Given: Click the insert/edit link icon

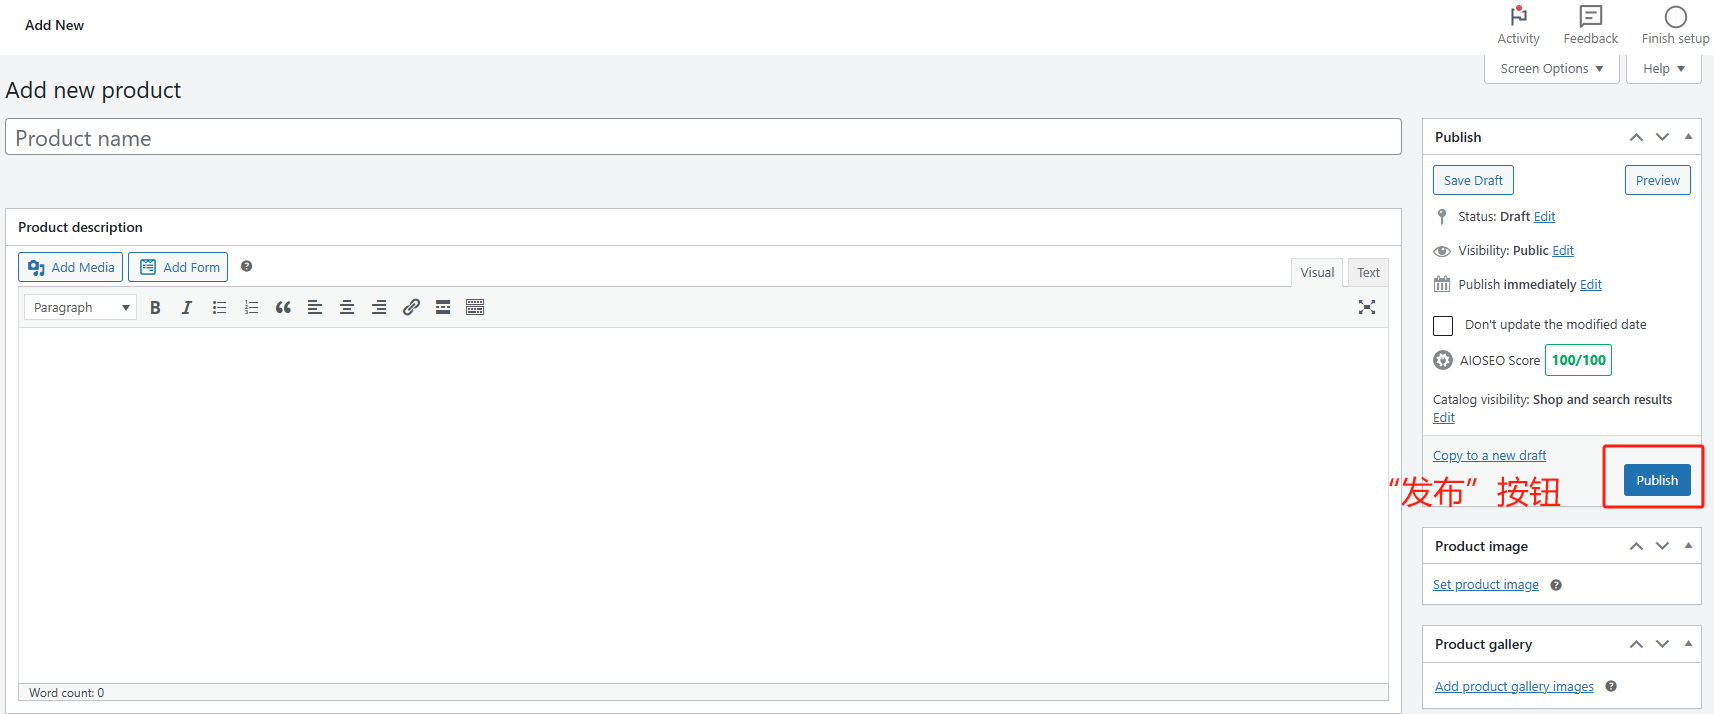Looking at the screenshot, I should [x=411, y=308].
